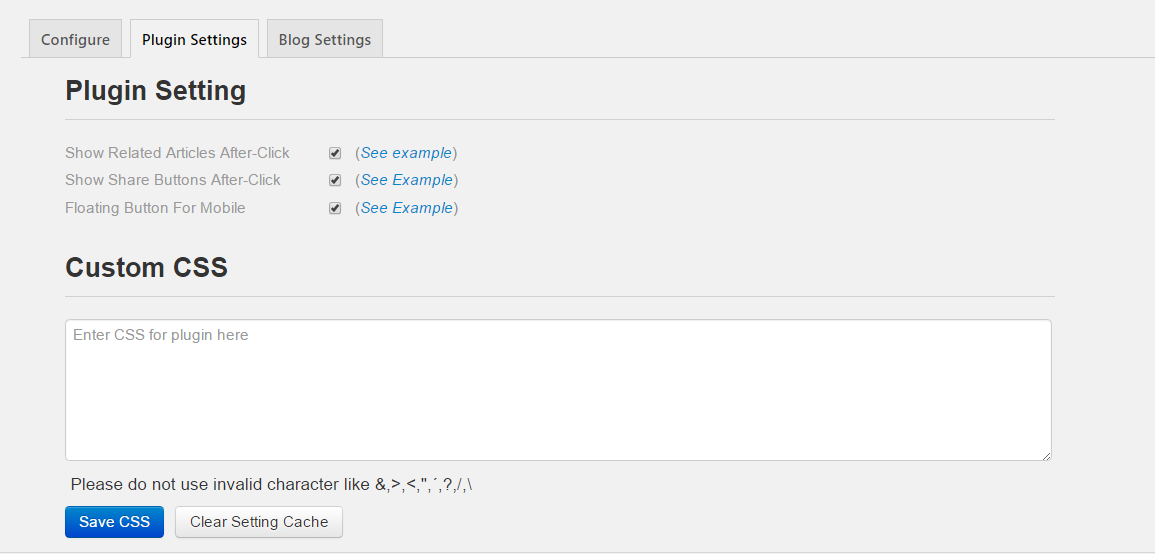This screenshot has width=1155, height=554.
Task: Disable Show Share Buttons After-Click checkbox
Action: point(335,181)
